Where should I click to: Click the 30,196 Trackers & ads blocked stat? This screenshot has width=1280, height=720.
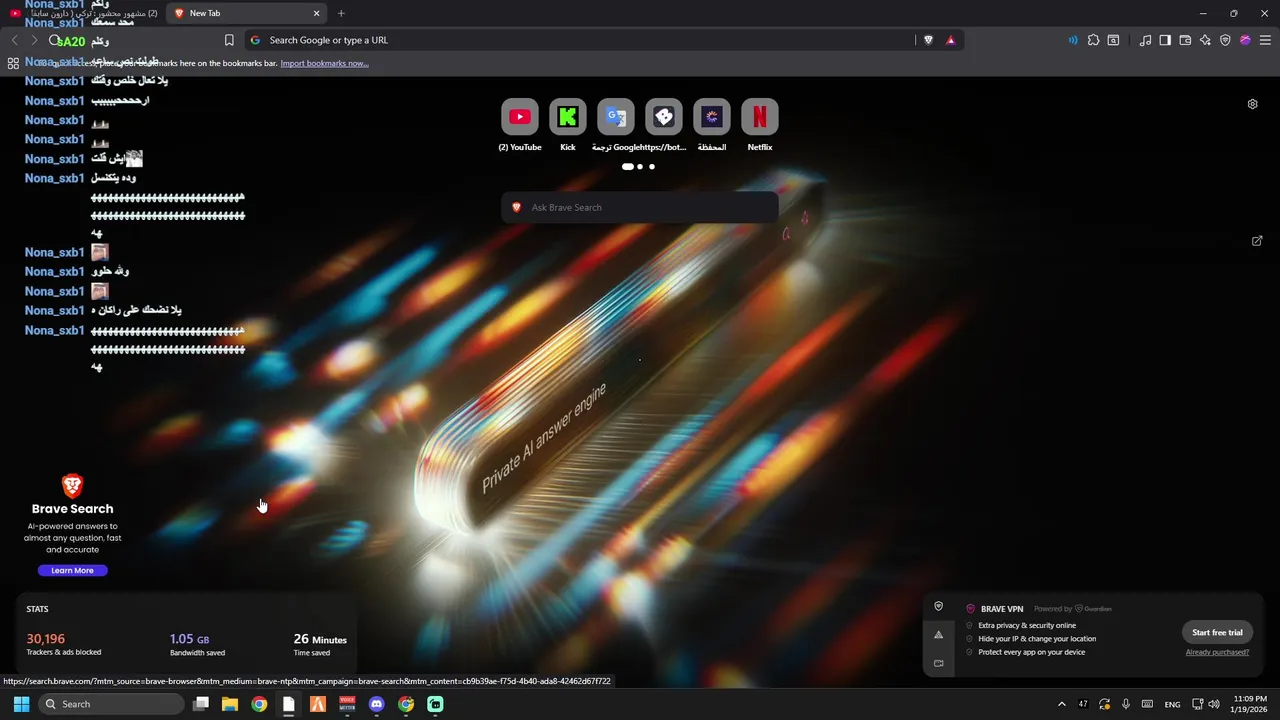coord(64,645)
